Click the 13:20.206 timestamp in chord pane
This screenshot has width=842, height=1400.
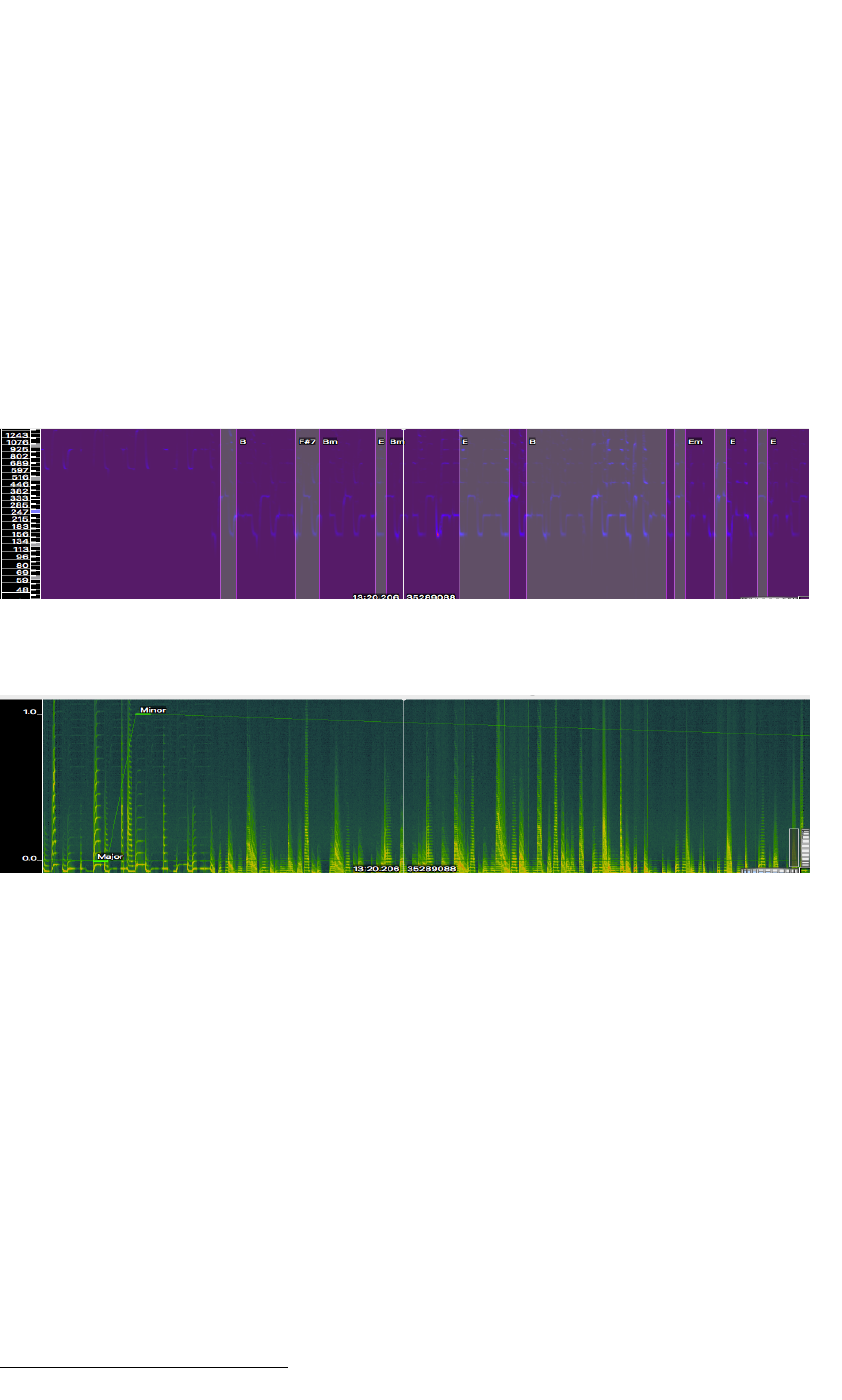tap(376, 596)
